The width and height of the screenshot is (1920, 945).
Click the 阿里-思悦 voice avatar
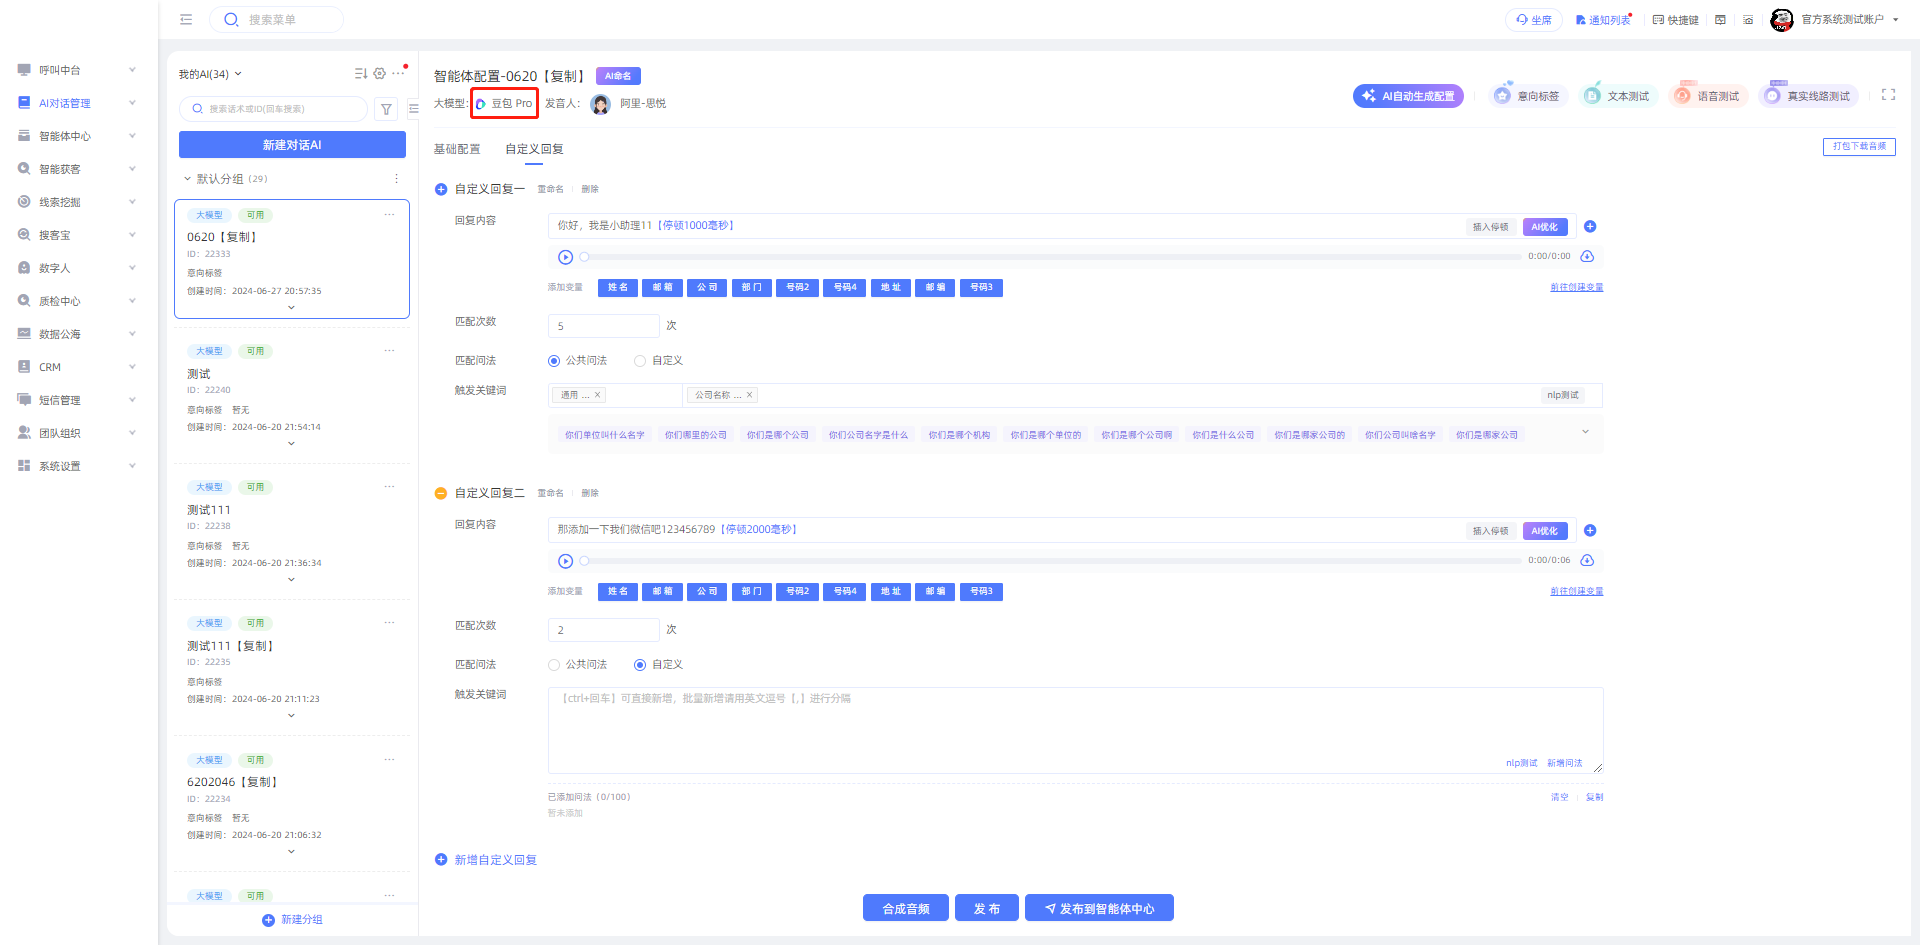pos(600,104)
